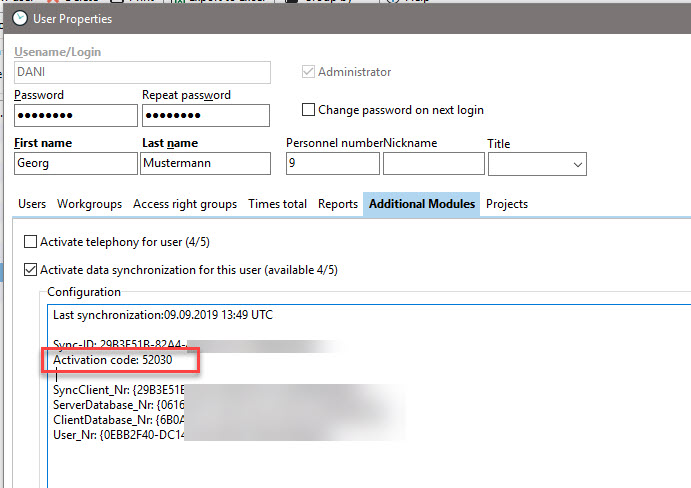Screen dimensions: 691x488
Task: Switch to the Reports tab
Action: [338, 204]
